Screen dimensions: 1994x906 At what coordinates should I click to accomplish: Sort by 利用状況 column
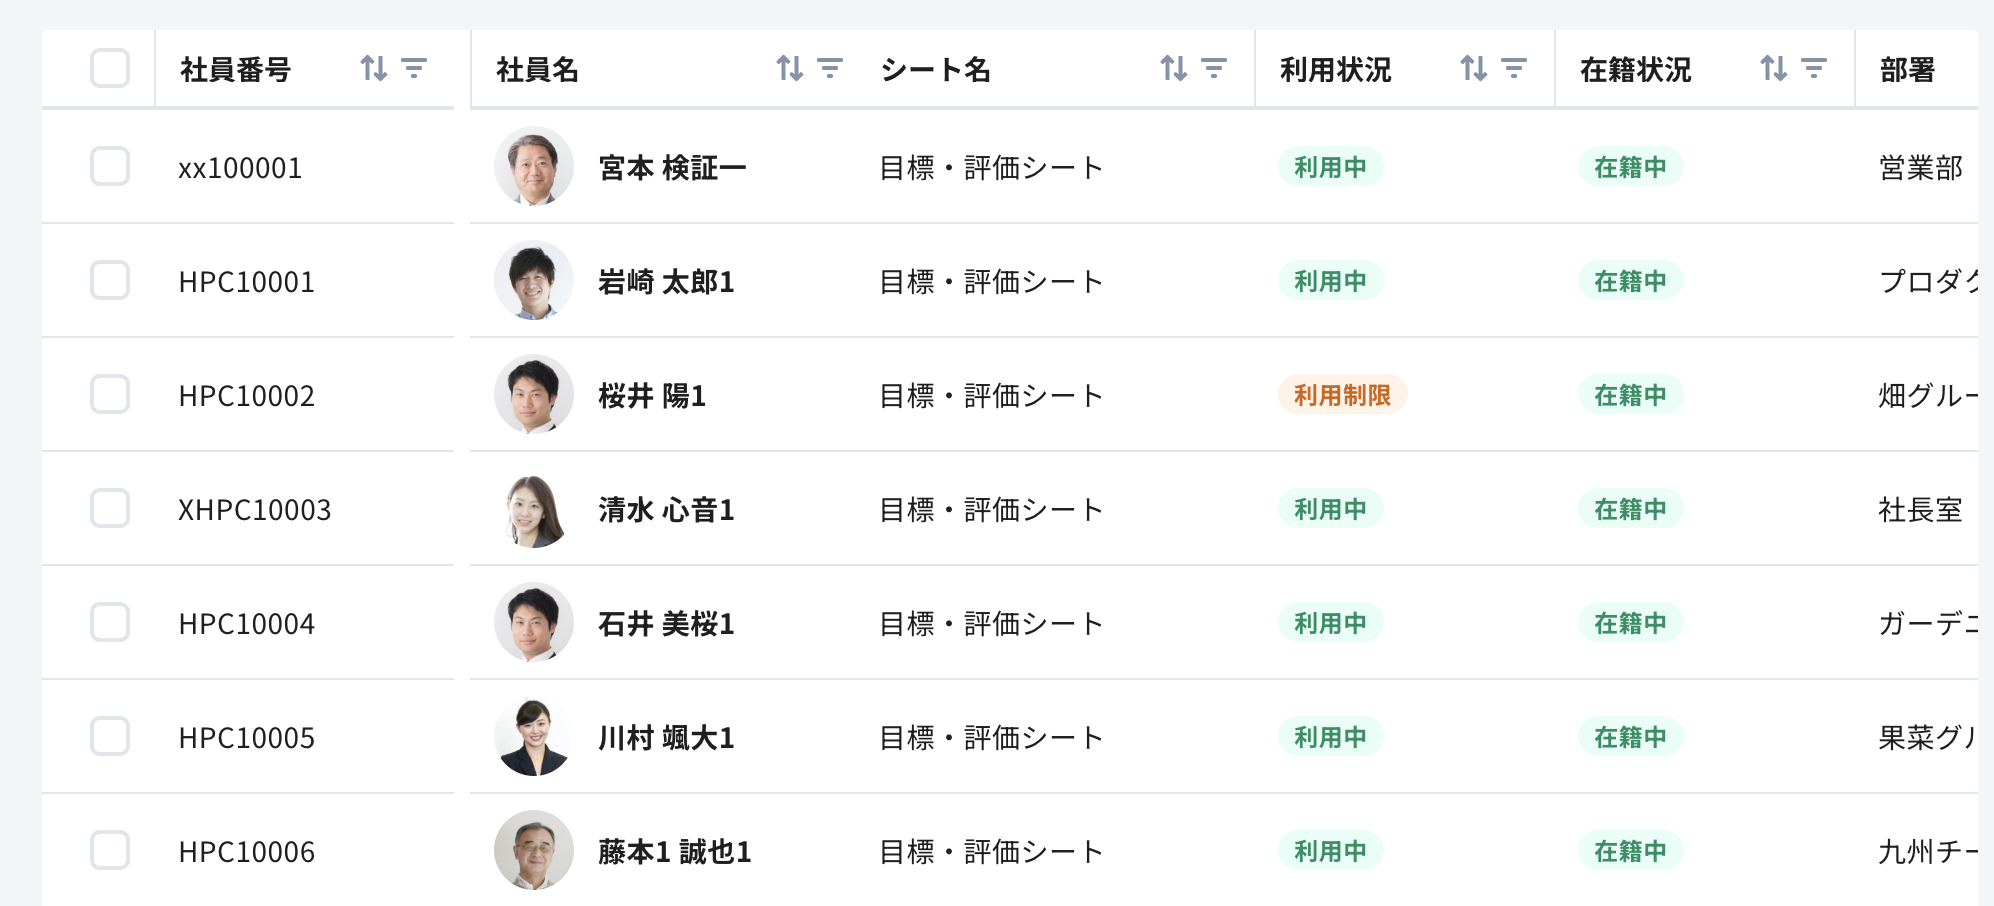pyautogui.click(x=1474, y=68)
